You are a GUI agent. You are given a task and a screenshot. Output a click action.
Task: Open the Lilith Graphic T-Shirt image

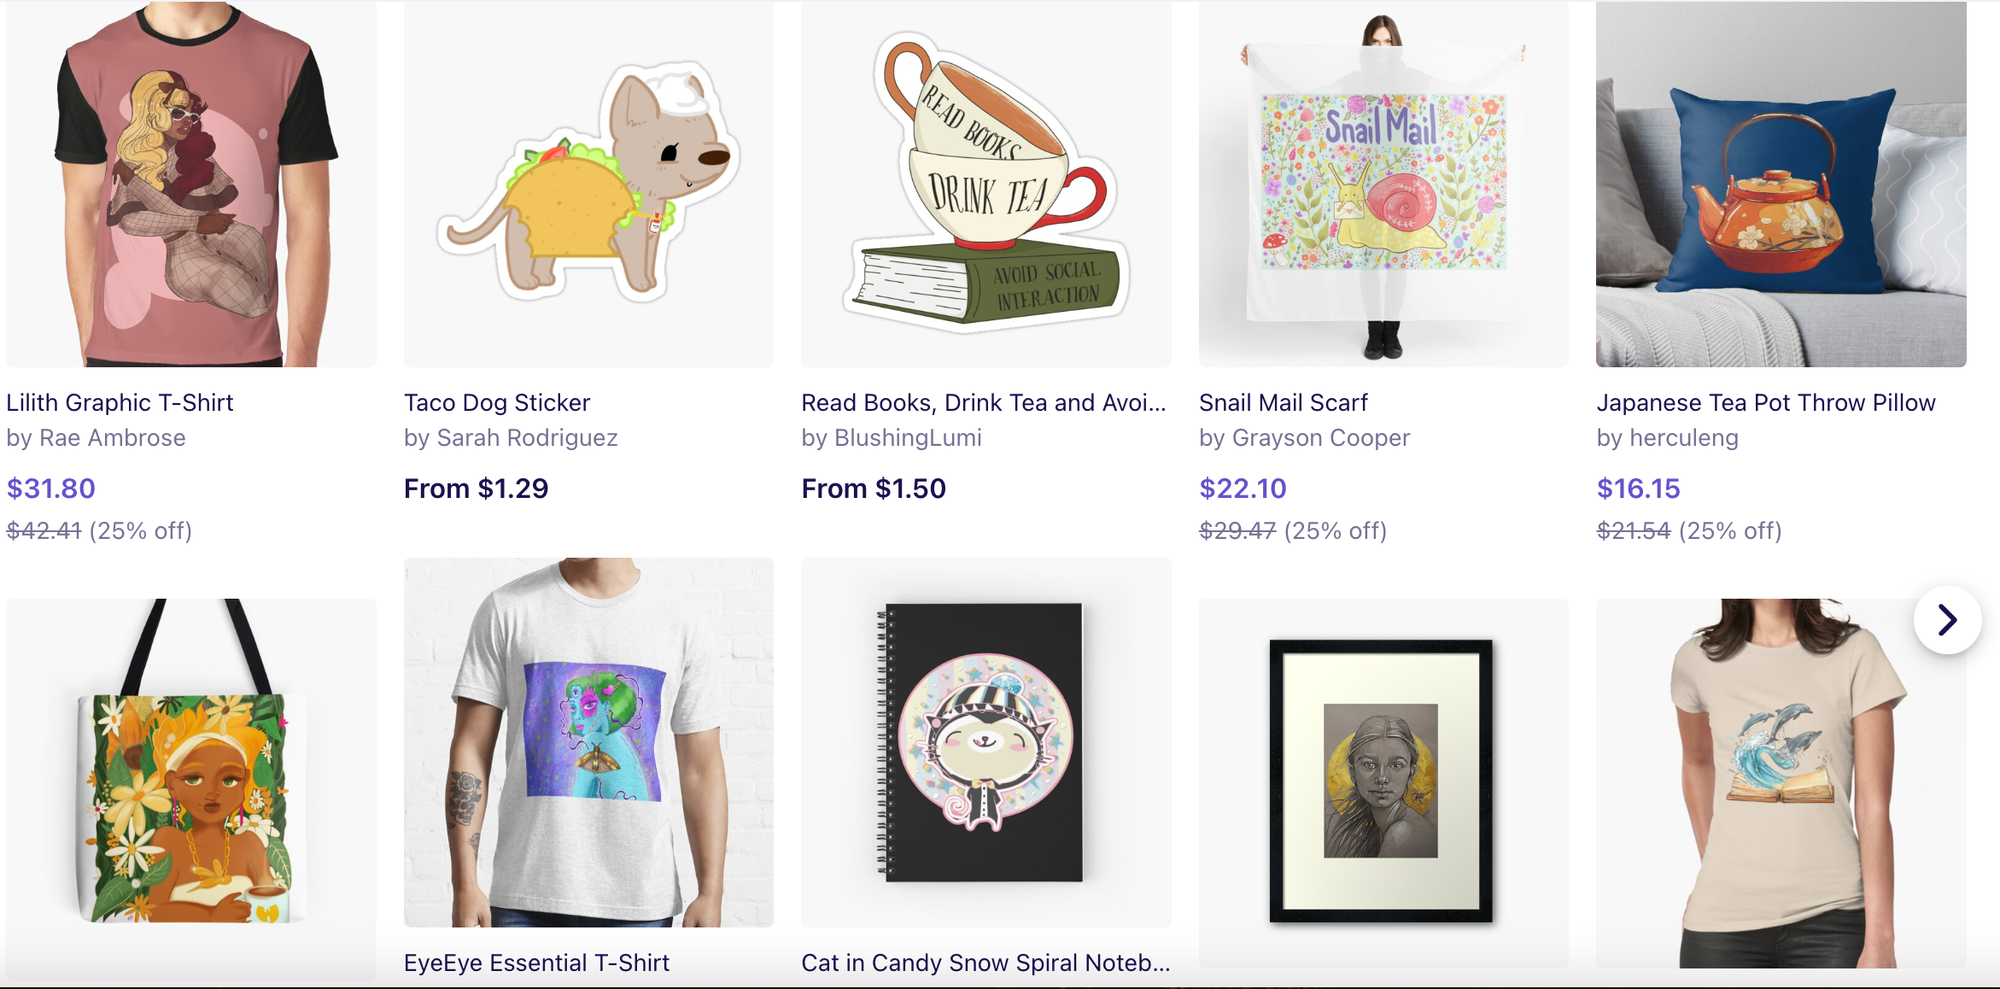(191, 184)
